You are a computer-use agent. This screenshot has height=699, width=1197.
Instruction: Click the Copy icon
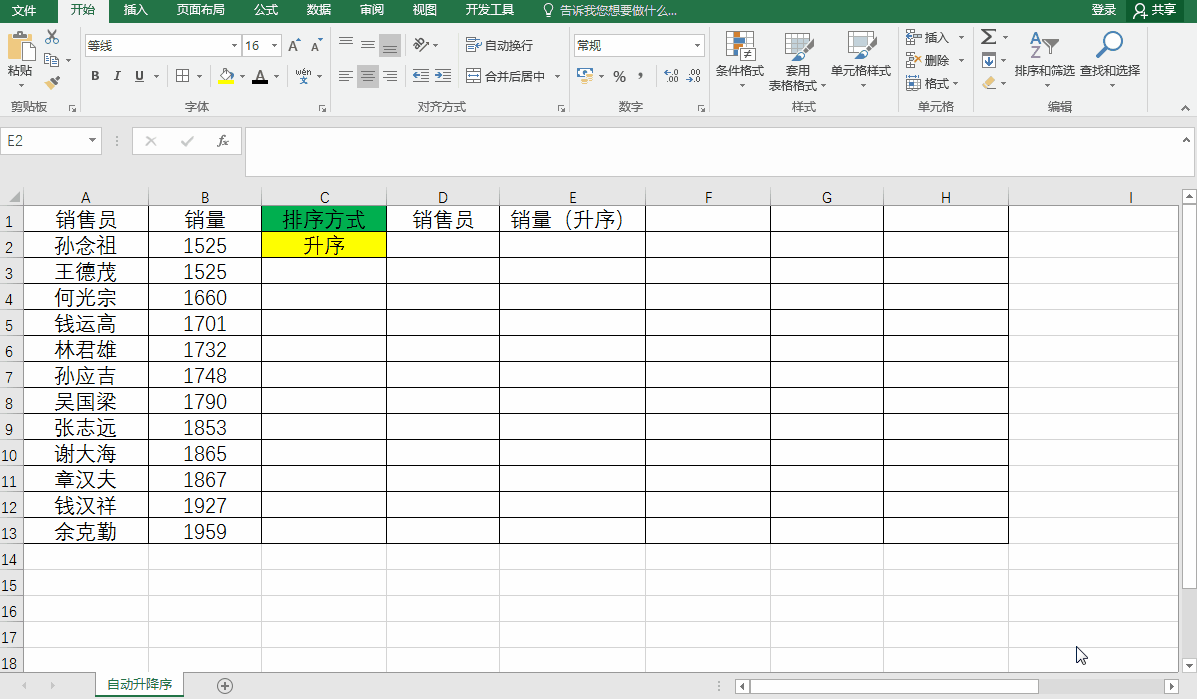click(x=52, y=60)
